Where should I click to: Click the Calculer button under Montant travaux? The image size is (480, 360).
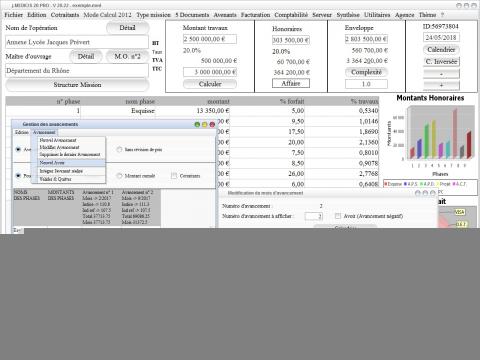210,84
